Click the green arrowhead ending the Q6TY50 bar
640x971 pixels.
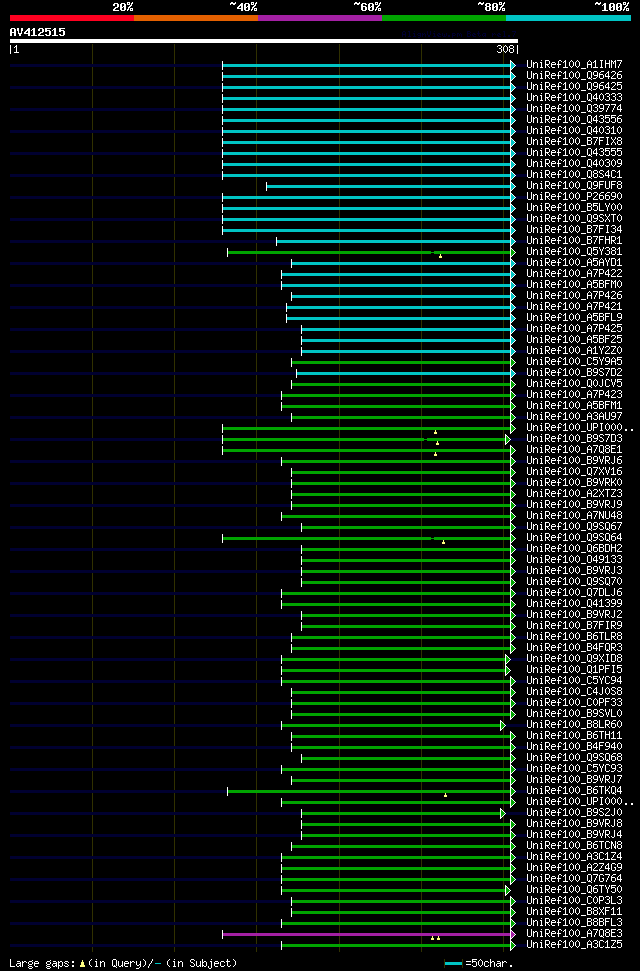(508, 890)
